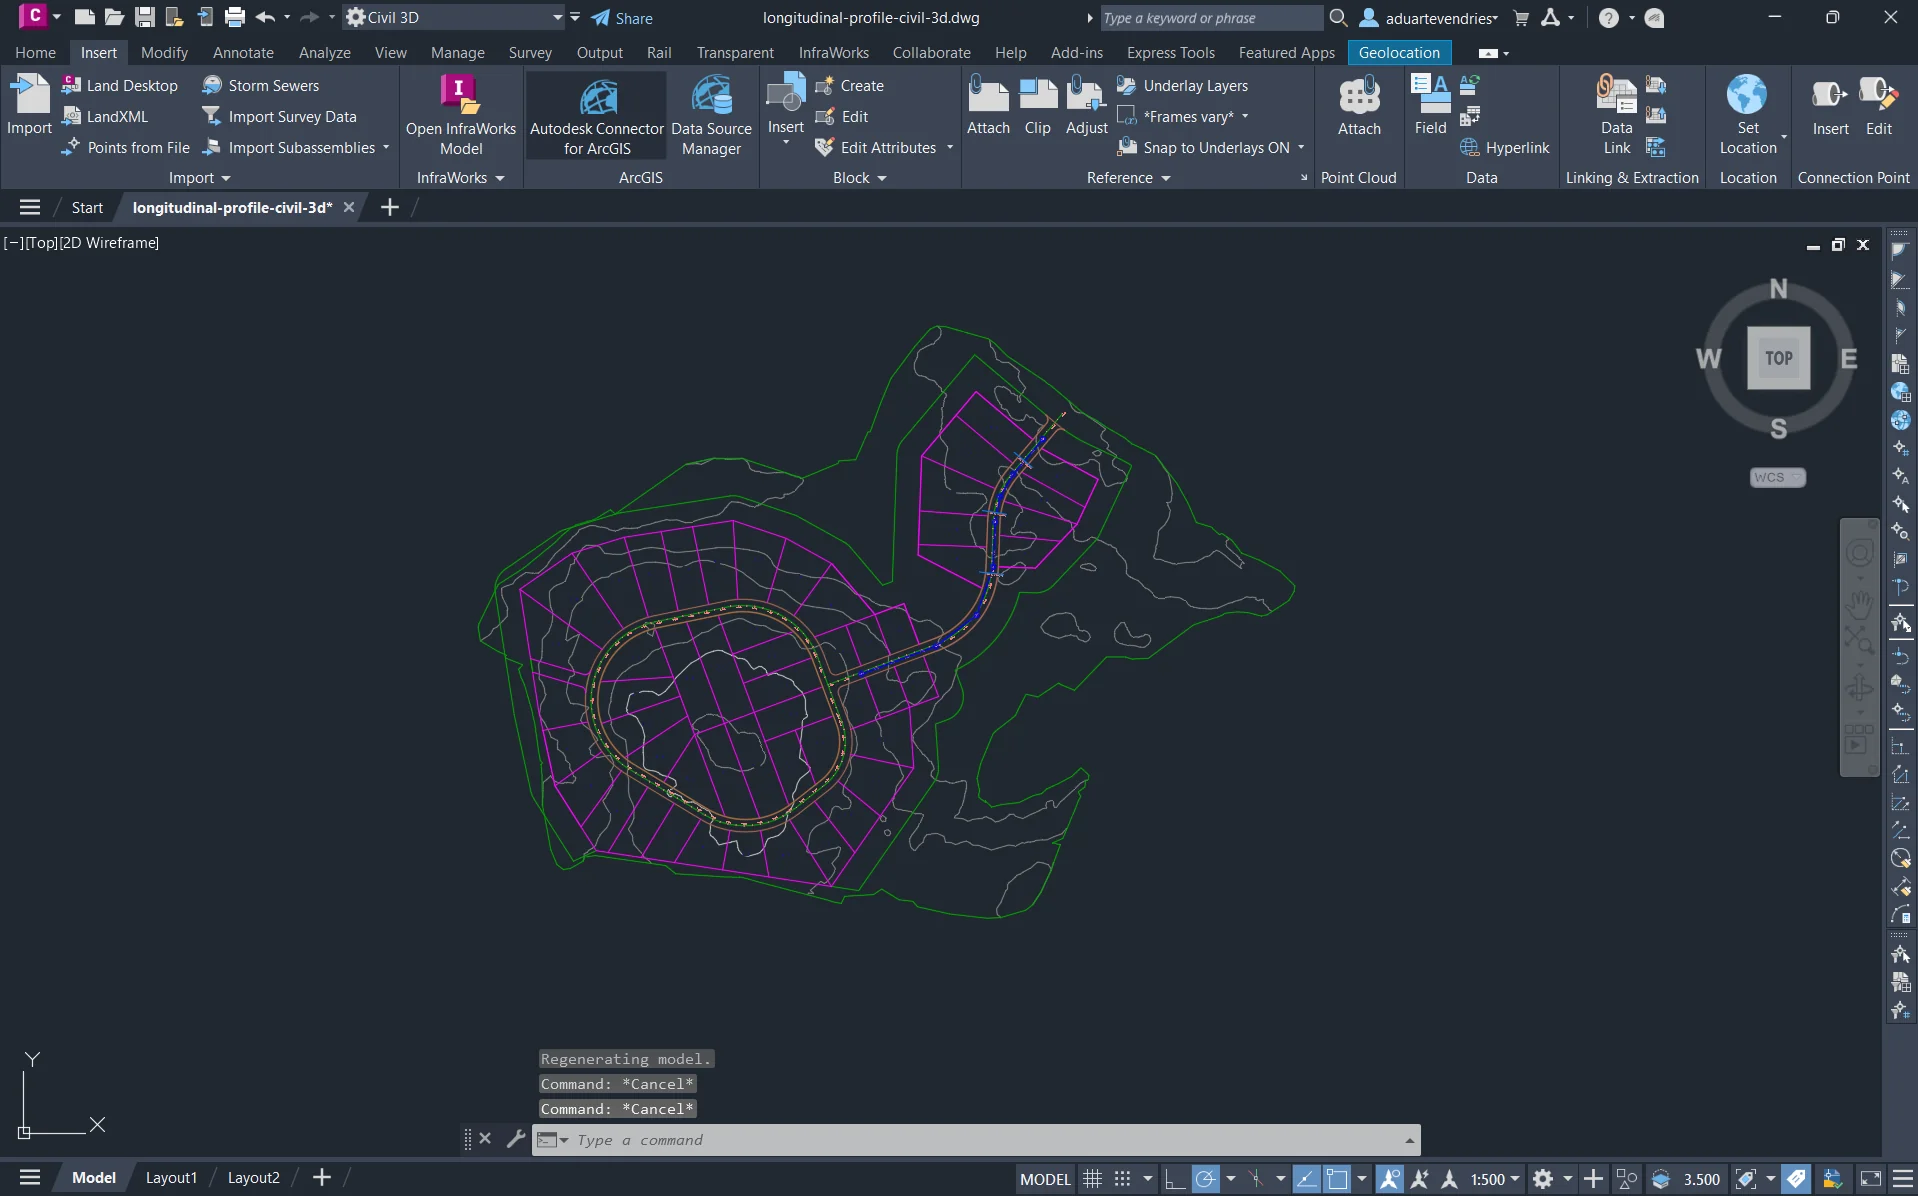The width and height of the screenshot is (1918, 1196).
Task: Toggle object snap tracking in status bar
Action: click(x=1306, y=1179)
